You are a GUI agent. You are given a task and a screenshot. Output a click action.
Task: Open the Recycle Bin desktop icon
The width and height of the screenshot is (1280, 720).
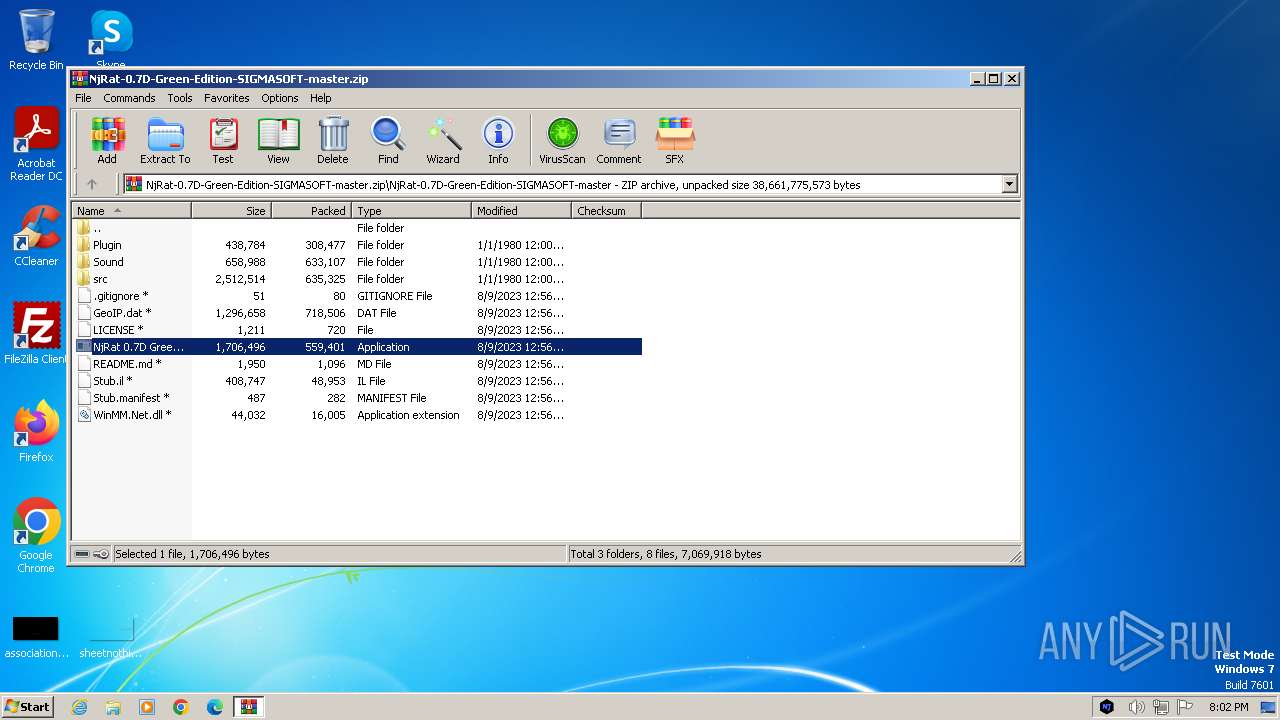[x=36, y=40]
